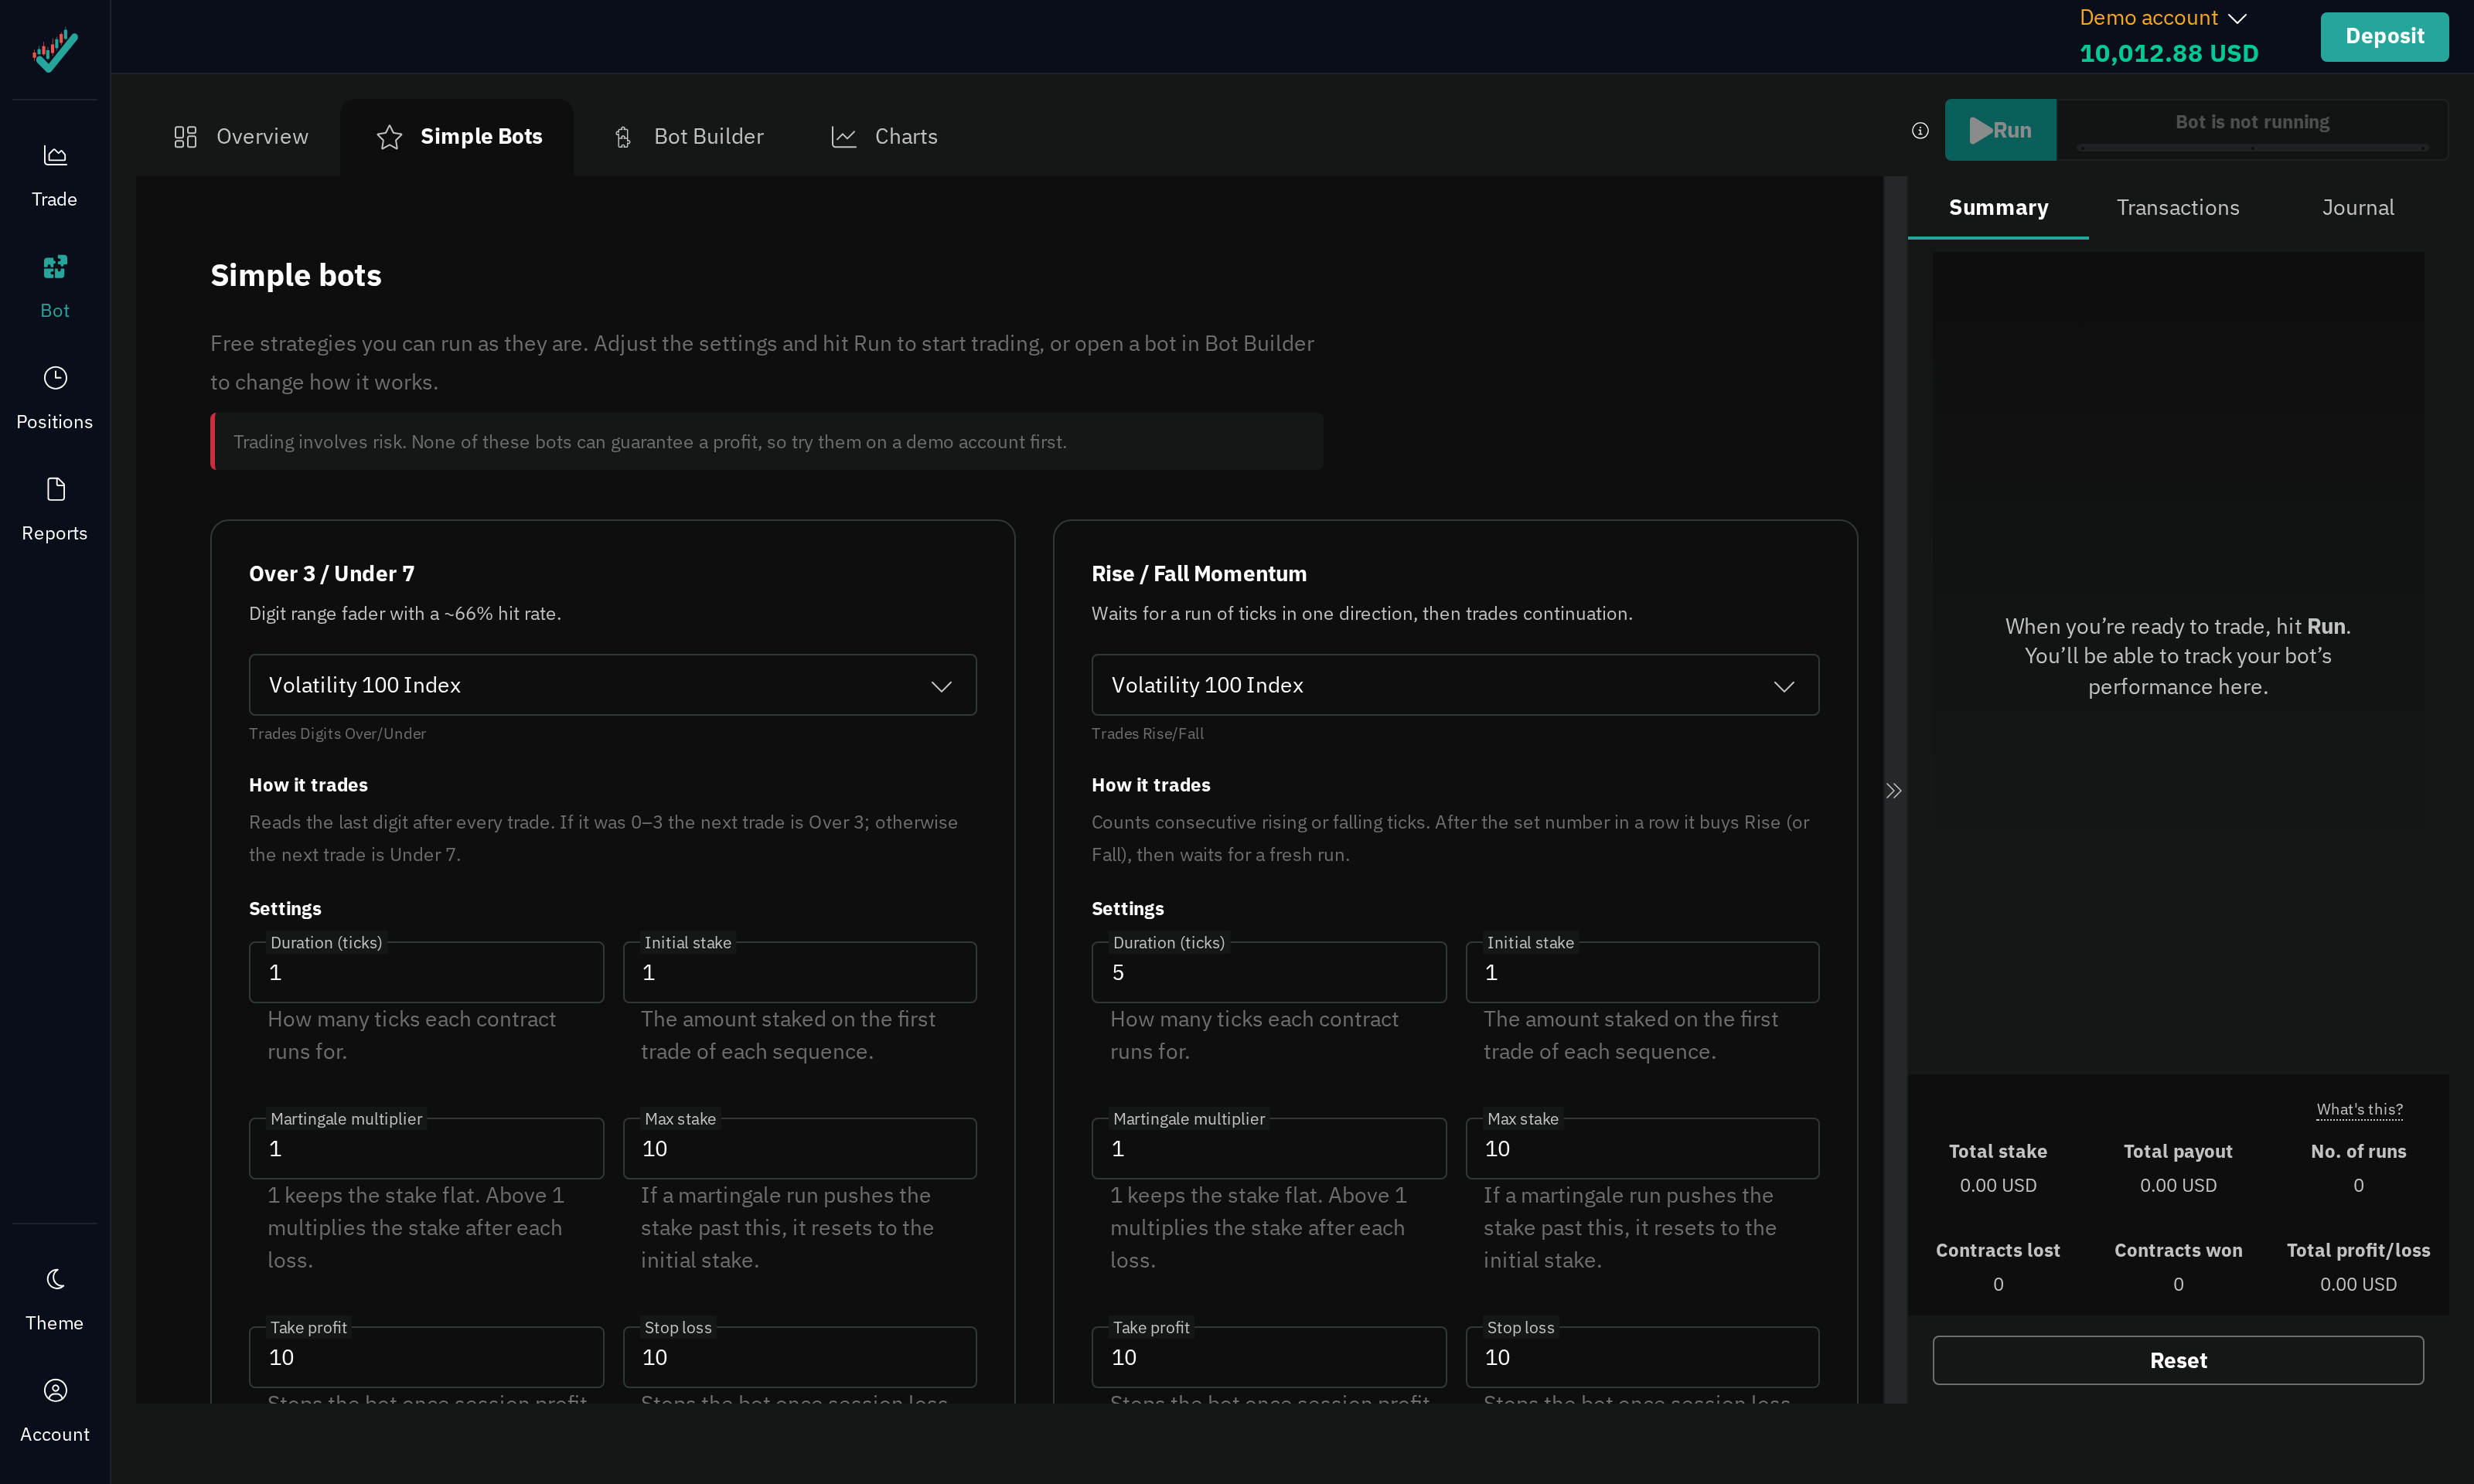Click the Trades Rise/Fall caption
This screenshot has width=2474, height=1484.
pyautogui.click(x=1147, y=734)
